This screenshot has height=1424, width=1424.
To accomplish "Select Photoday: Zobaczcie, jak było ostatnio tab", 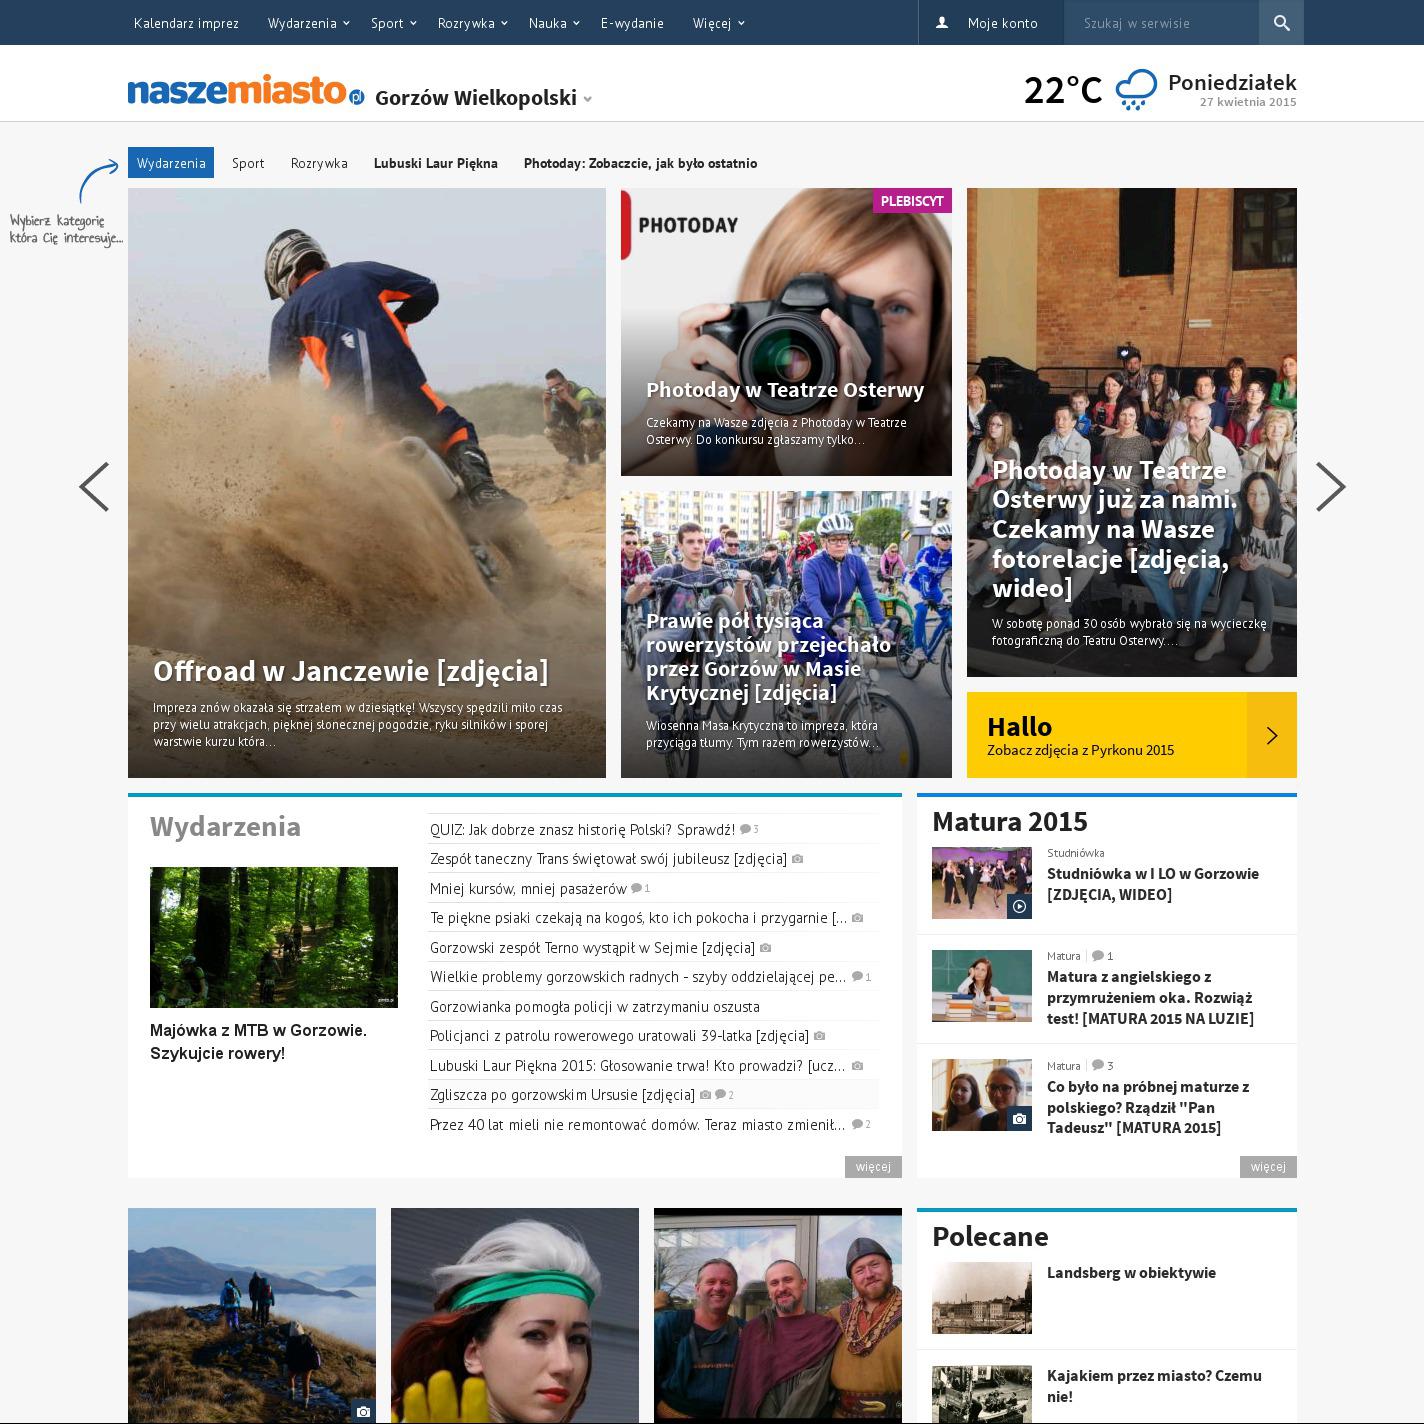I will coord(640,163).
